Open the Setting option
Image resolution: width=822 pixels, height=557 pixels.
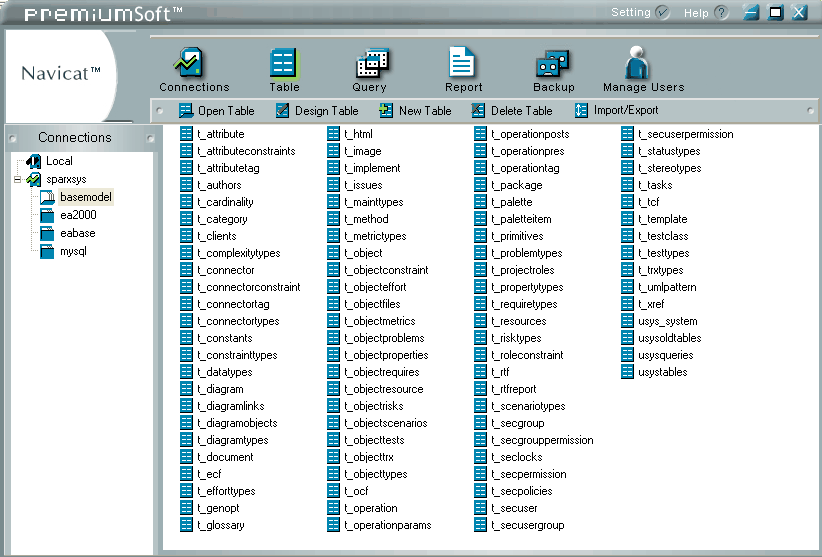point(640,12)
